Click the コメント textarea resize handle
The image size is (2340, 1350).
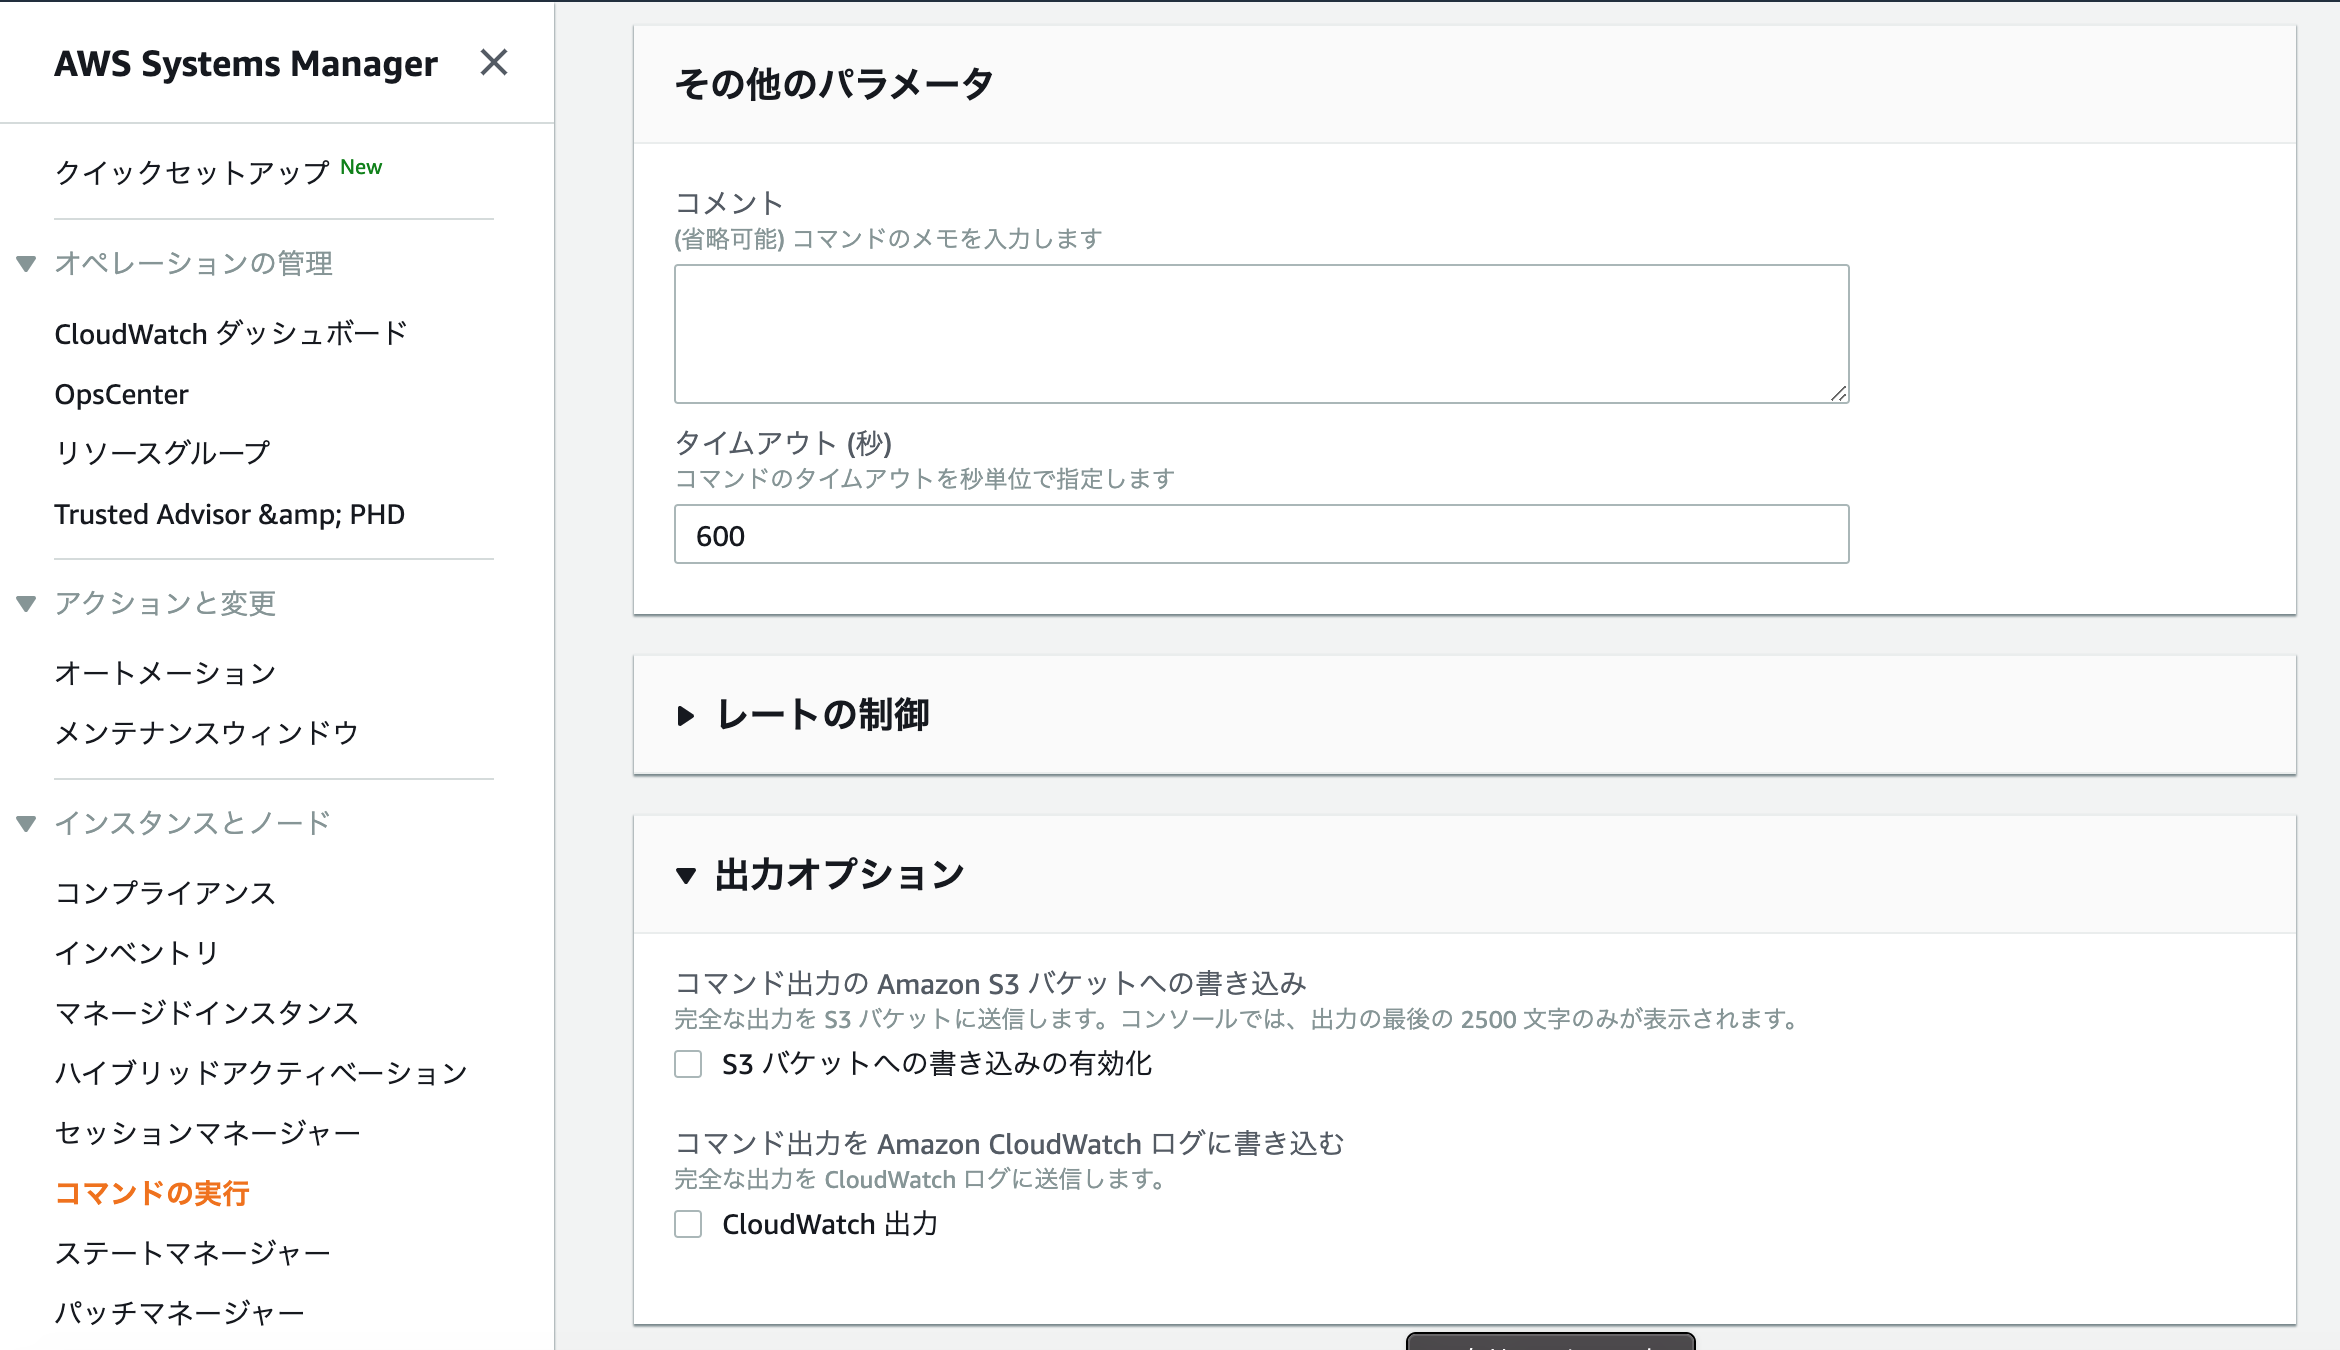click(x=1838, y=393)
